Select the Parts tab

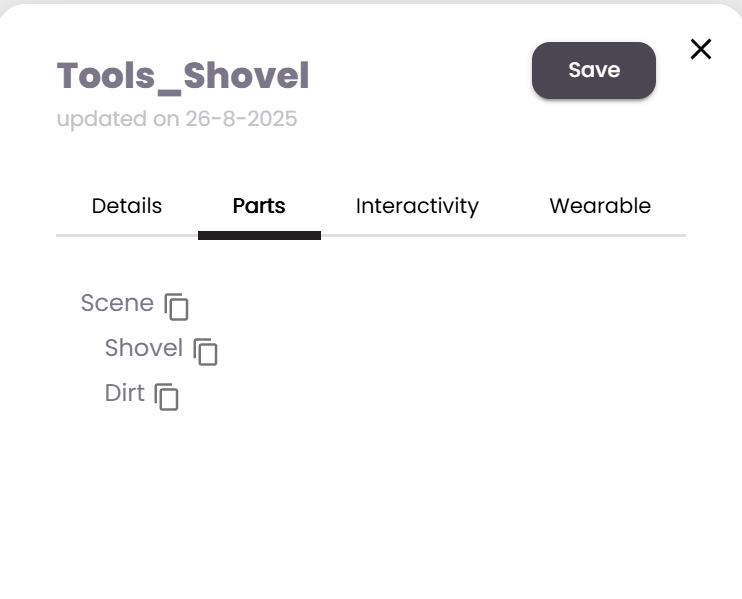259,206
